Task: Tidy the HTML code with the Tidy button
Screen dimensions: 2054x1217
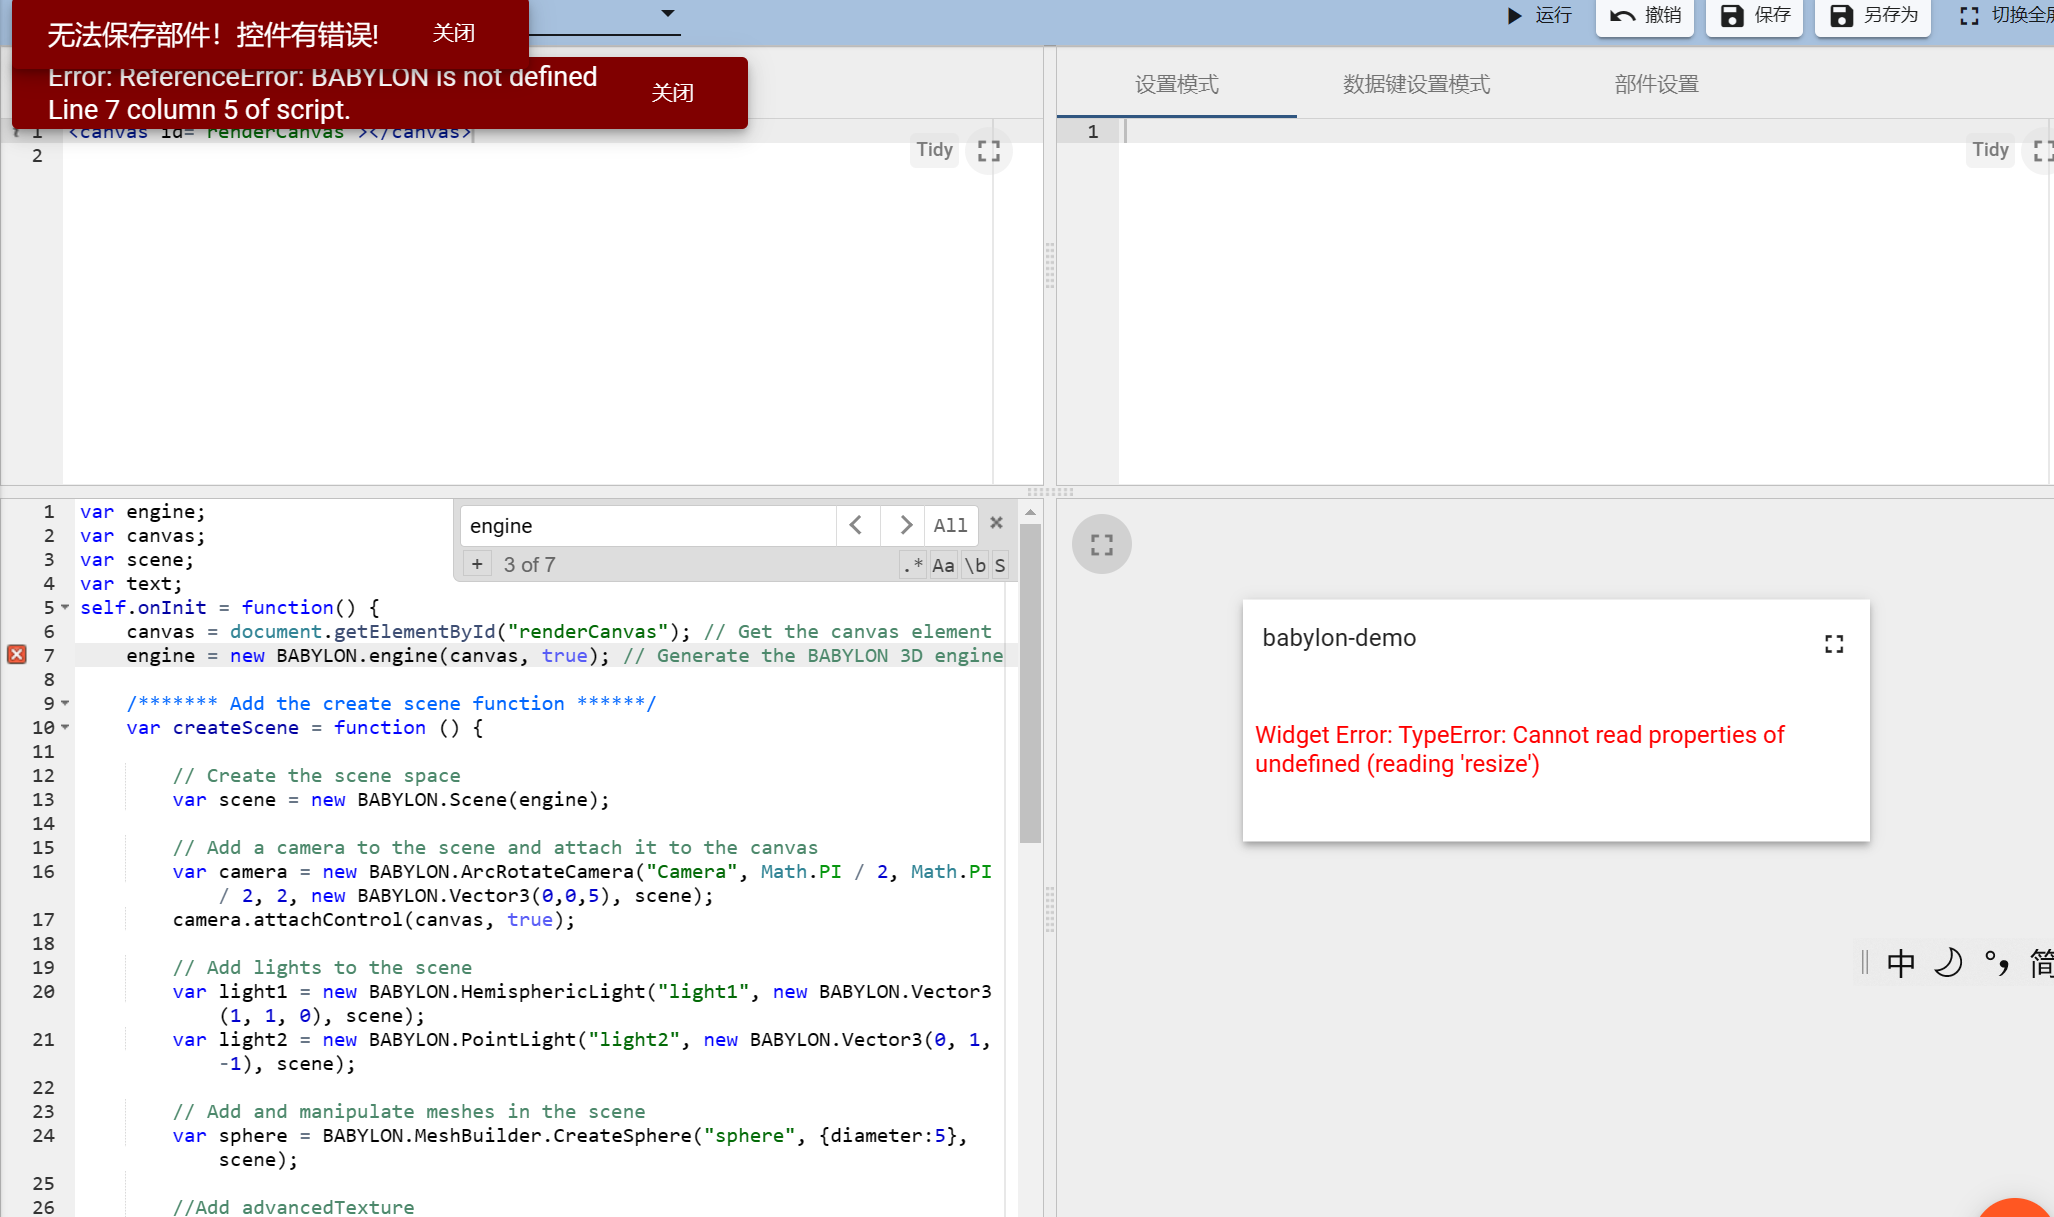Action: 933,150
